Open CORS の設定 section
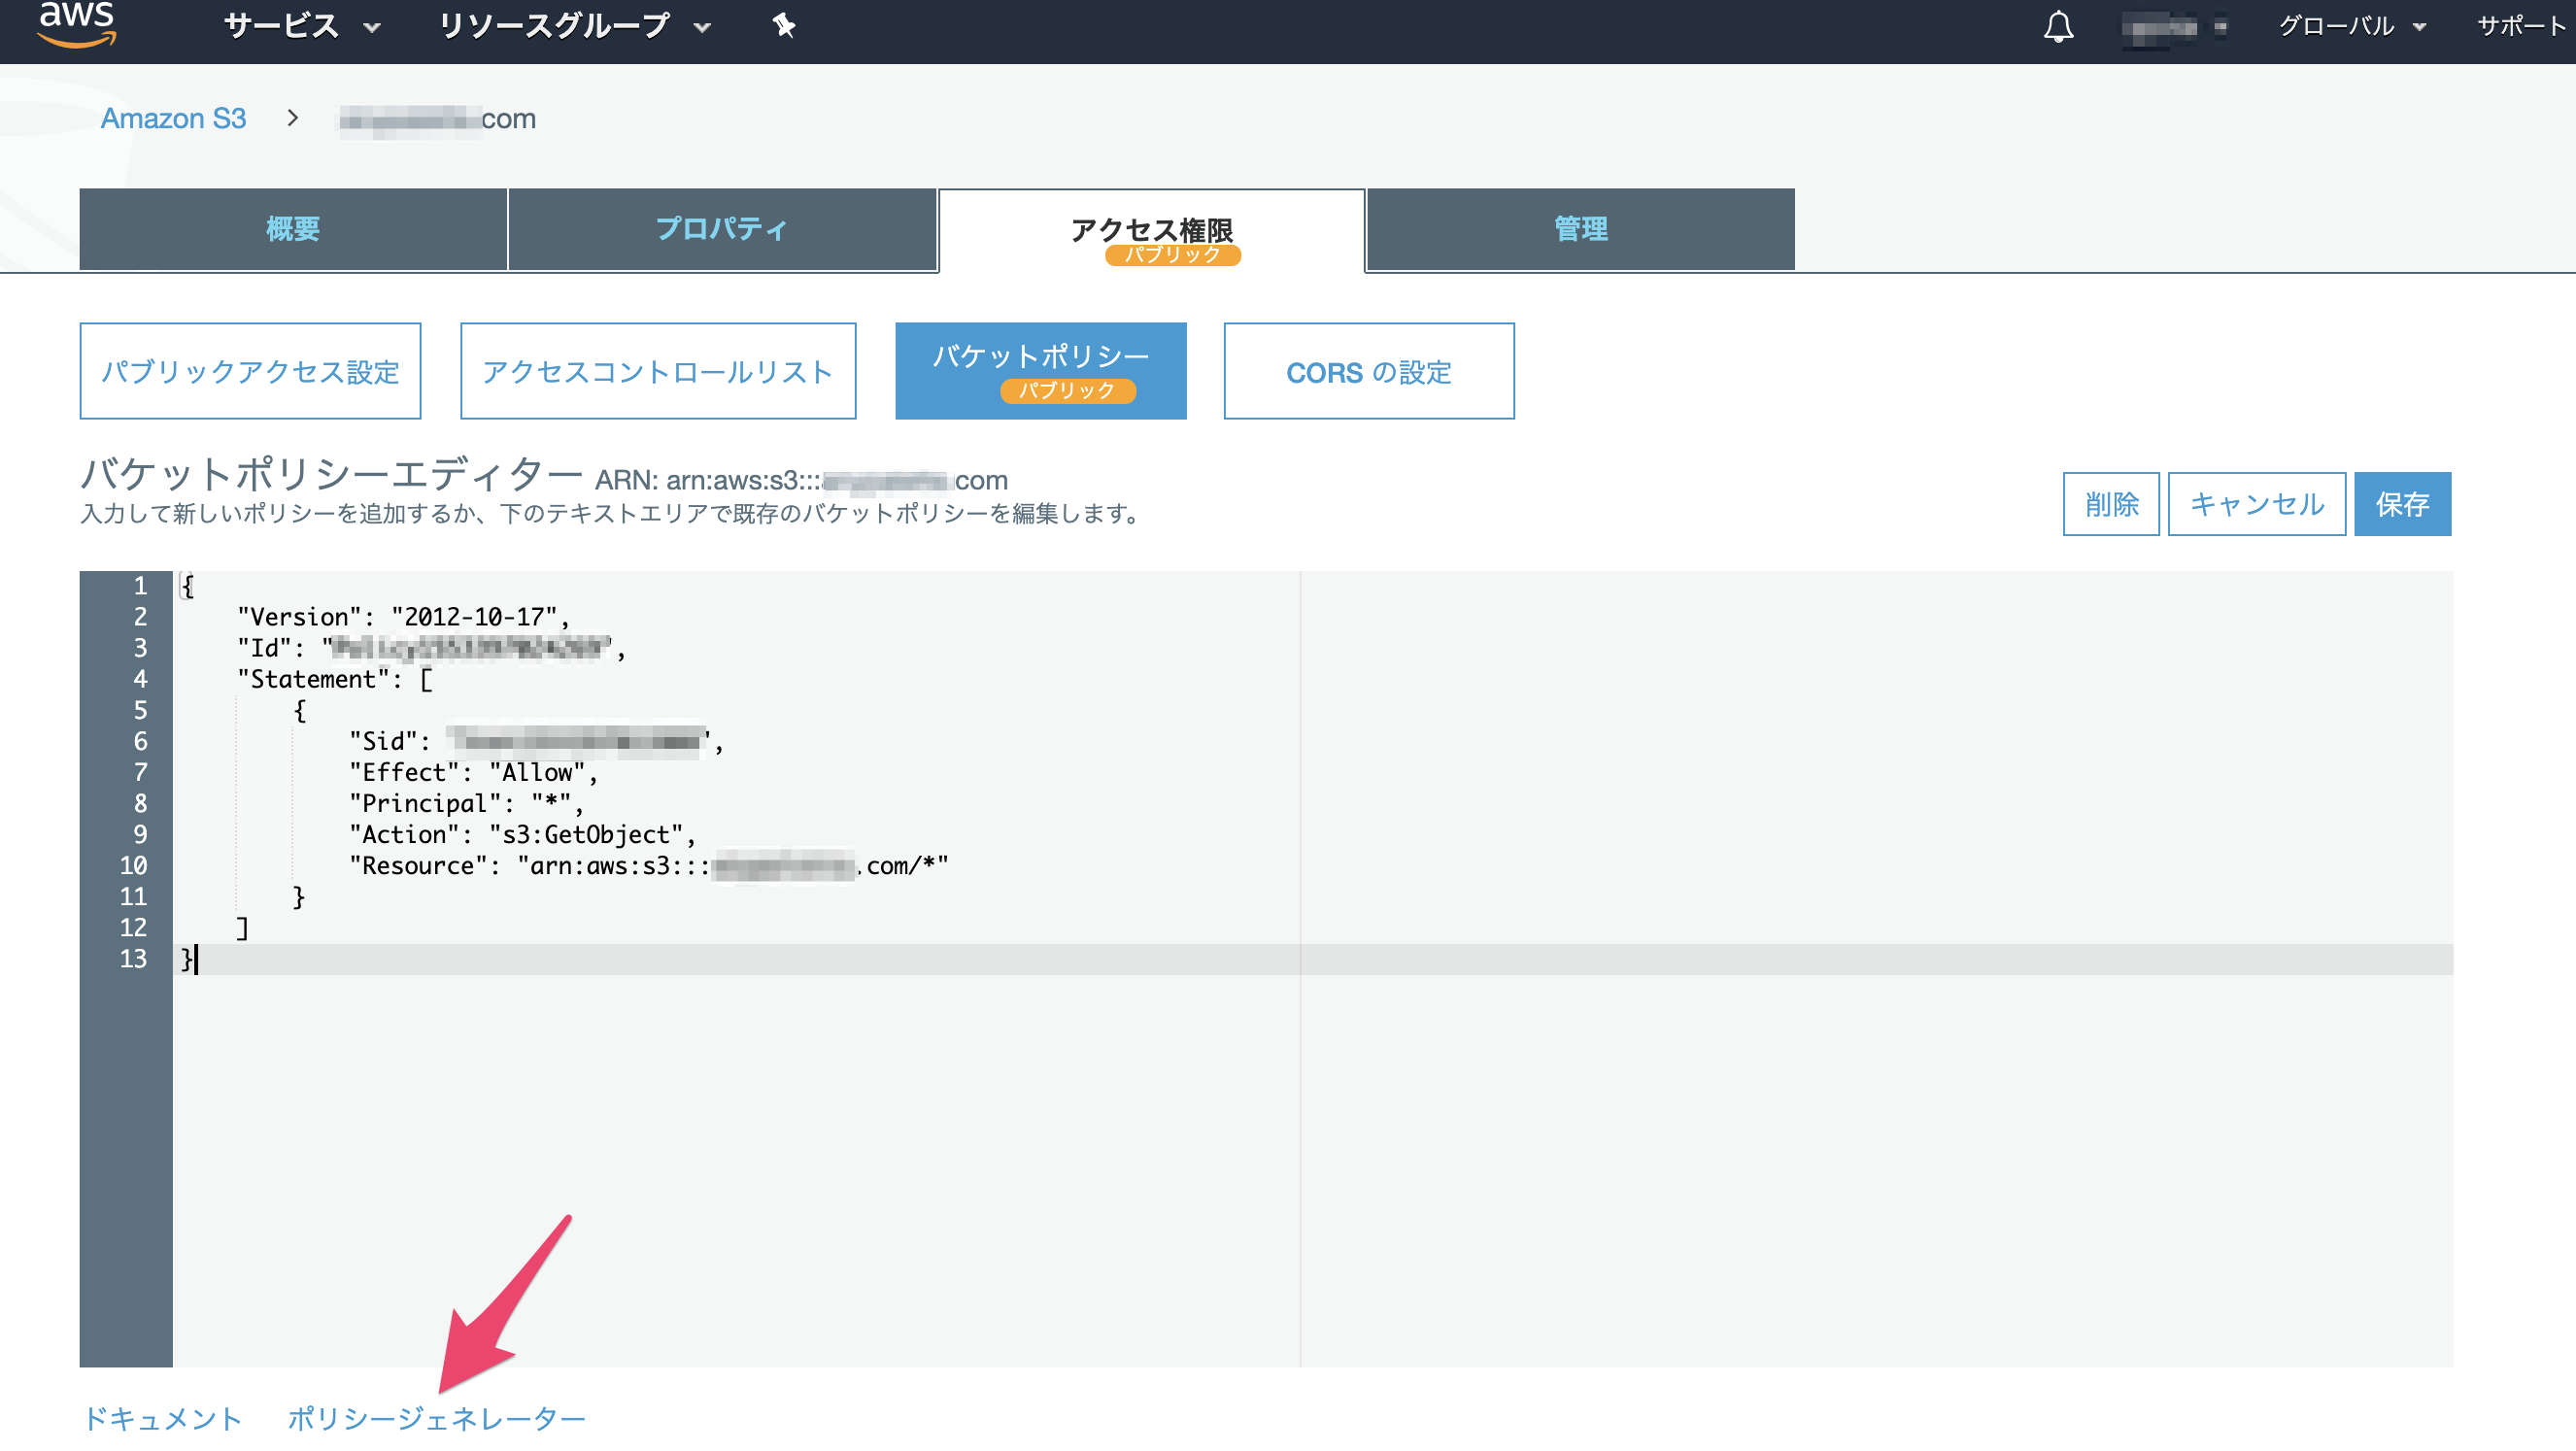The image size is (2576, 1451). click(1368, 371)
